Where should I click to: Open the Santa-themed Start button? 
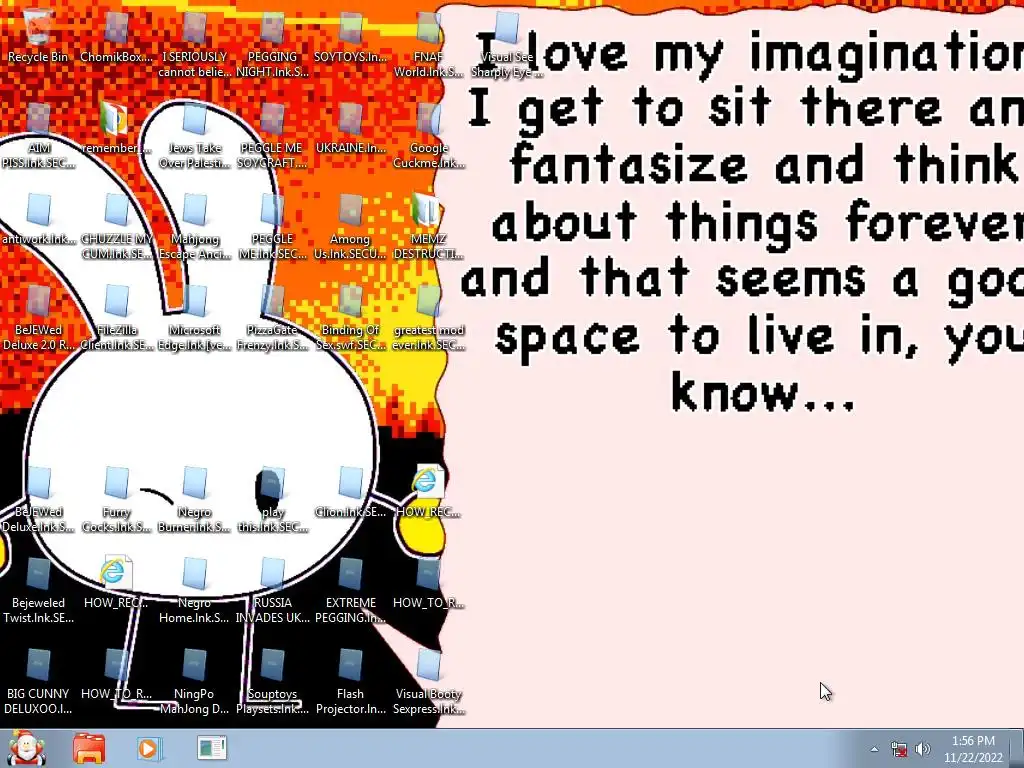click(26, 748)
